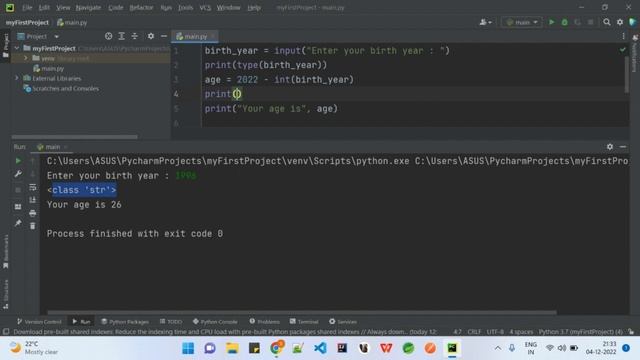Click the Down the Stack Trace arrow
Screen dimensions: 640x360
point(33,174)
